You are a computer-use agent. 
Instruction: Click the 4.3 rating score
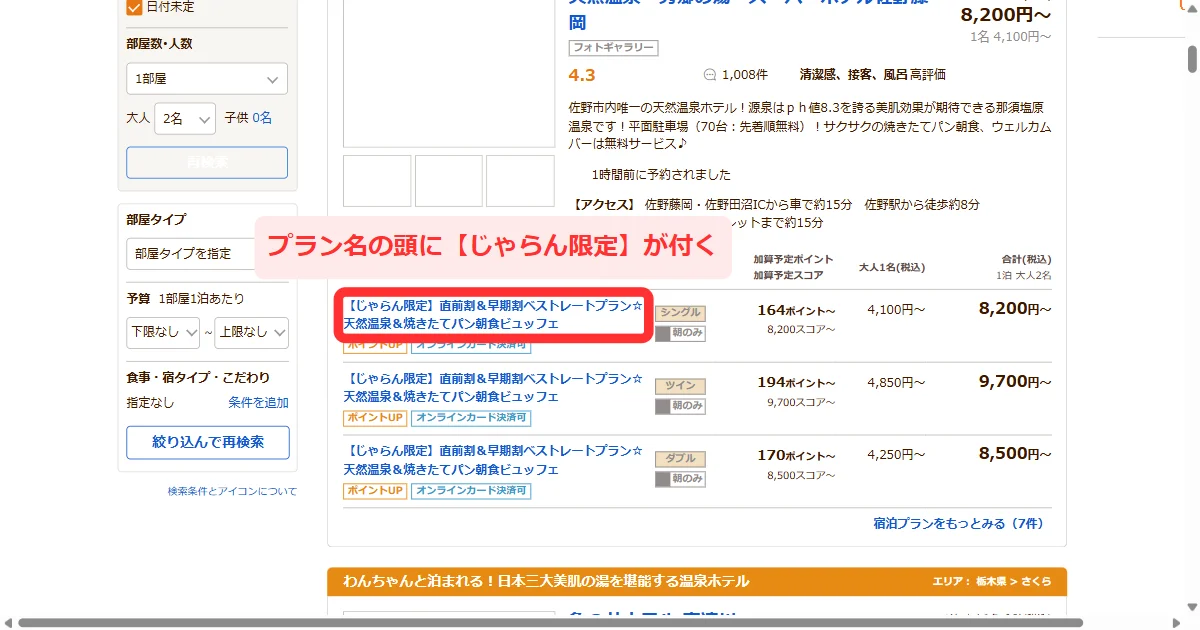[x=581, y=75]
